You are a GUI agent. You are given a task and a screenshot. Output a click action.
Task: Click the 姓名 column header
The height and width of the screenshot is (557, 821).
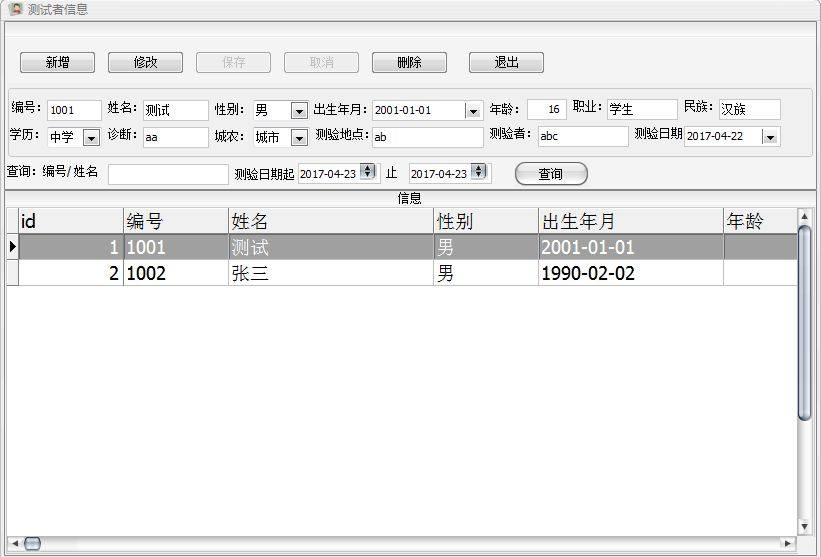[x=331, y=221]
